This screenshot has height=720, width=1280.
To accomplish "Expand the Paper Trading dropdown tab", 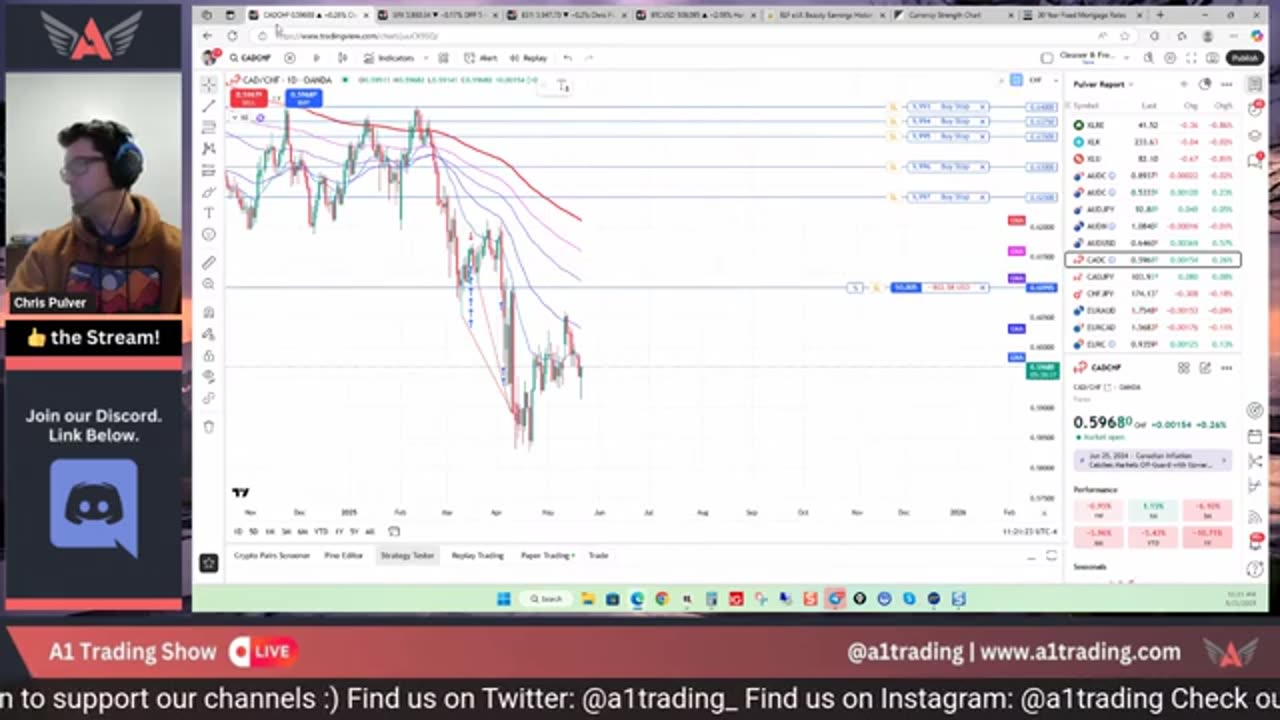I will pyautogui.click(x=547, y=555).
